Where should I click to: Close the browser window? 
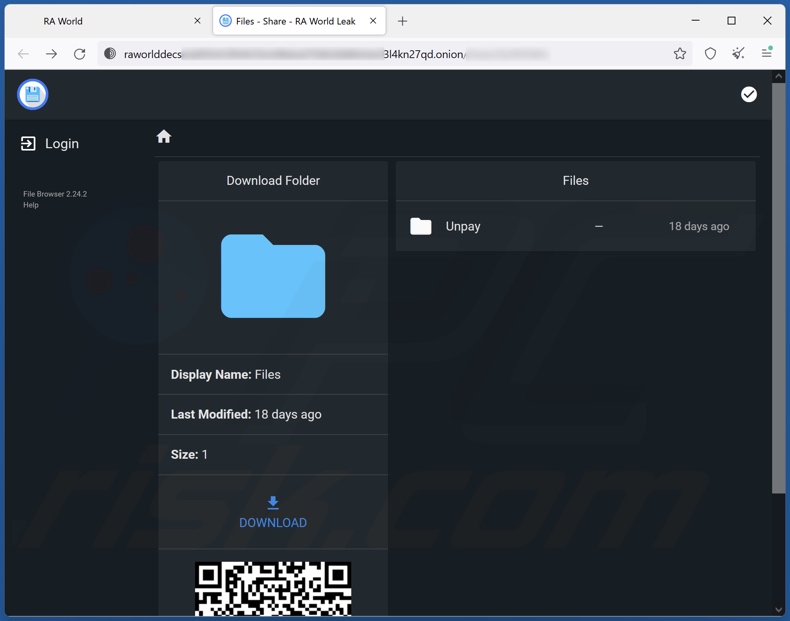(767, 21)
